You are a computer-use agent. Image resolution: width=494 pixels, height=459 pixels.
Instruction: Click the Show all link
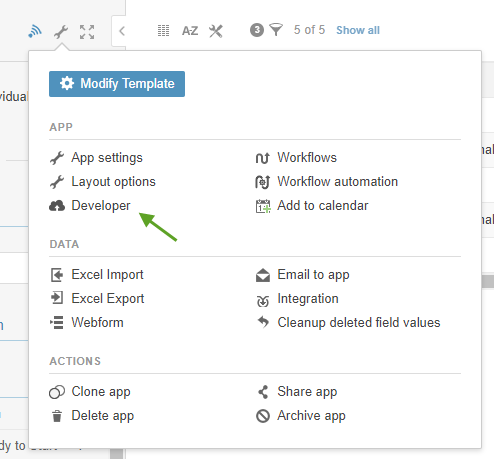[x=358, y=30]
